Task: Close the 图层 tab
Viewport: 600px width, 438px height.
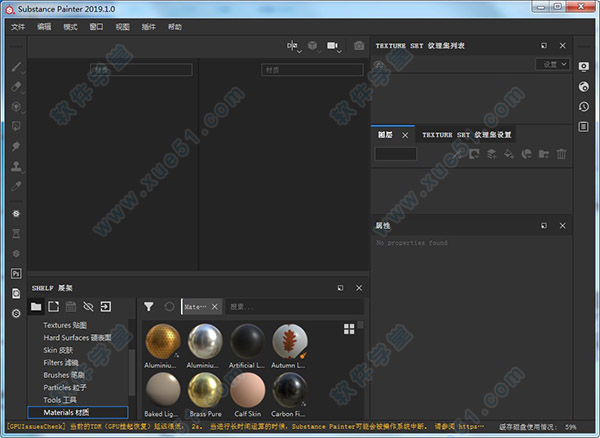Action: click(405, 135)
